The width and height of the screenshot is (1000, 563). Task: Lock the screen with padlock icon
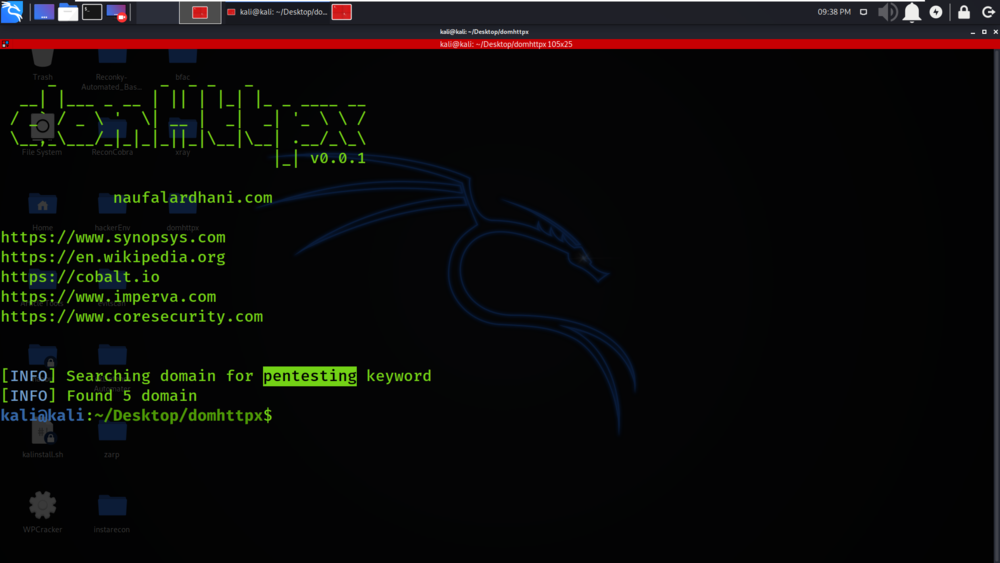[964, 11]
